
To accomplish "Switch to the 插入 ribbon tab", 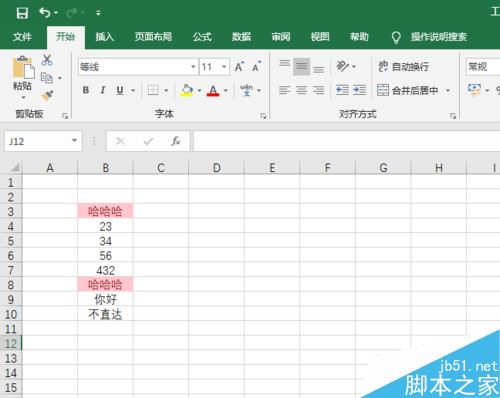I will (105, 36).
